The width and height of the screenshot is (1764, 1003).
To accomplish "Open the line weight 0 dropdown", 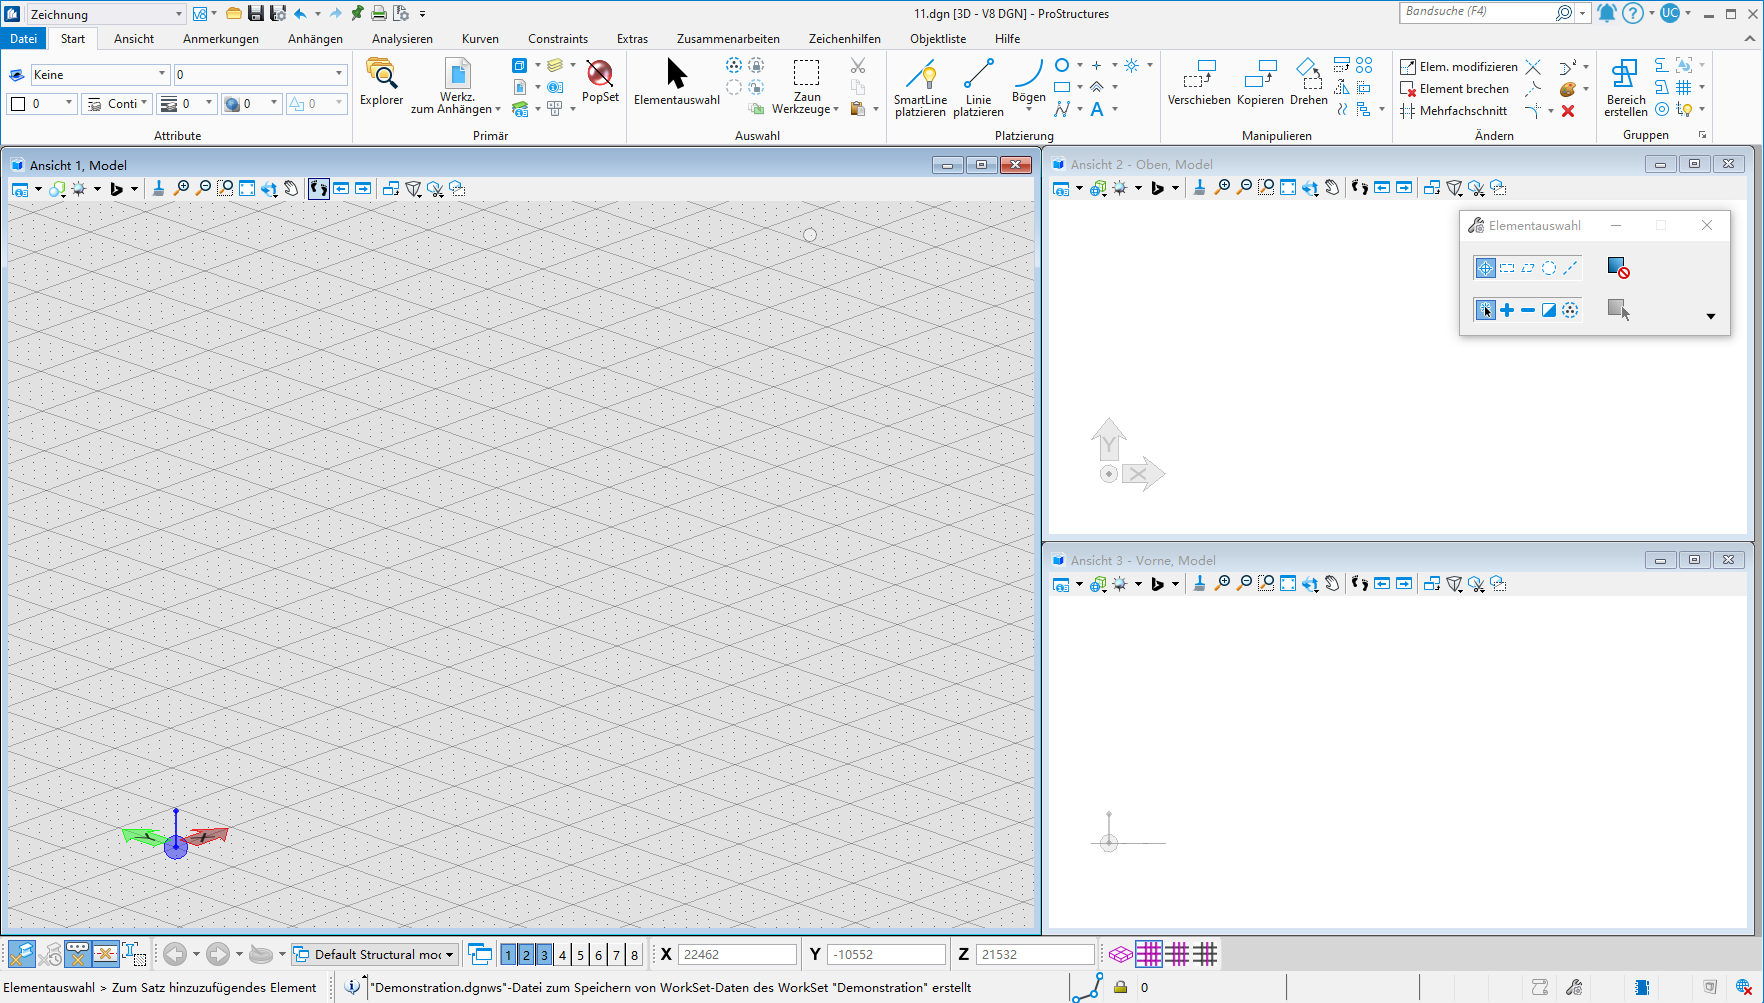I will pos(186,104).
